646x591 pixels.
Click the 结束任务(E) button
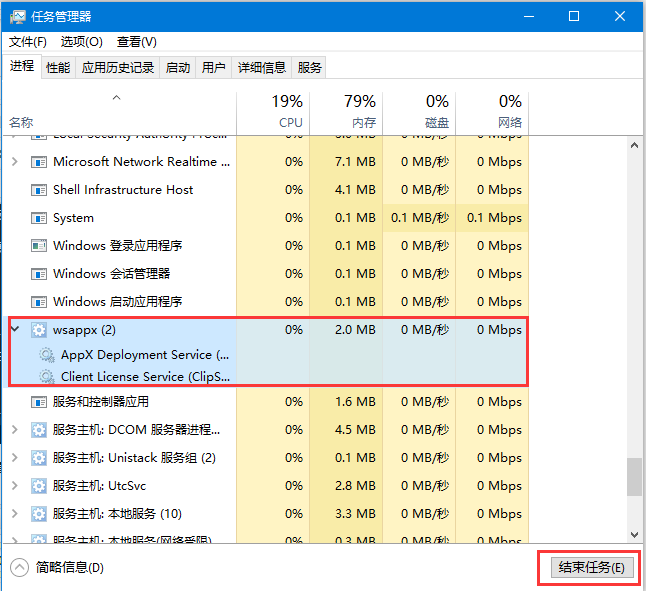coord(592,568)
